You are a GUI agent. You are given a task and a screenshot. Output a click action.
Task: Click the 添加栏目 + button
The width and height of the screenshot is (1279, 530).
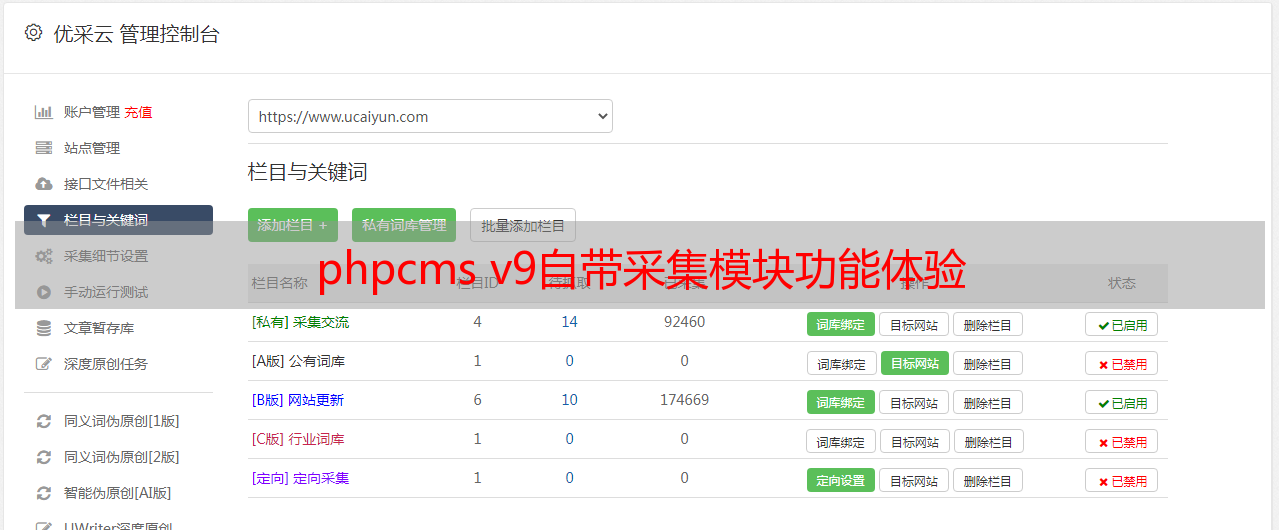[x=293, y=225]
